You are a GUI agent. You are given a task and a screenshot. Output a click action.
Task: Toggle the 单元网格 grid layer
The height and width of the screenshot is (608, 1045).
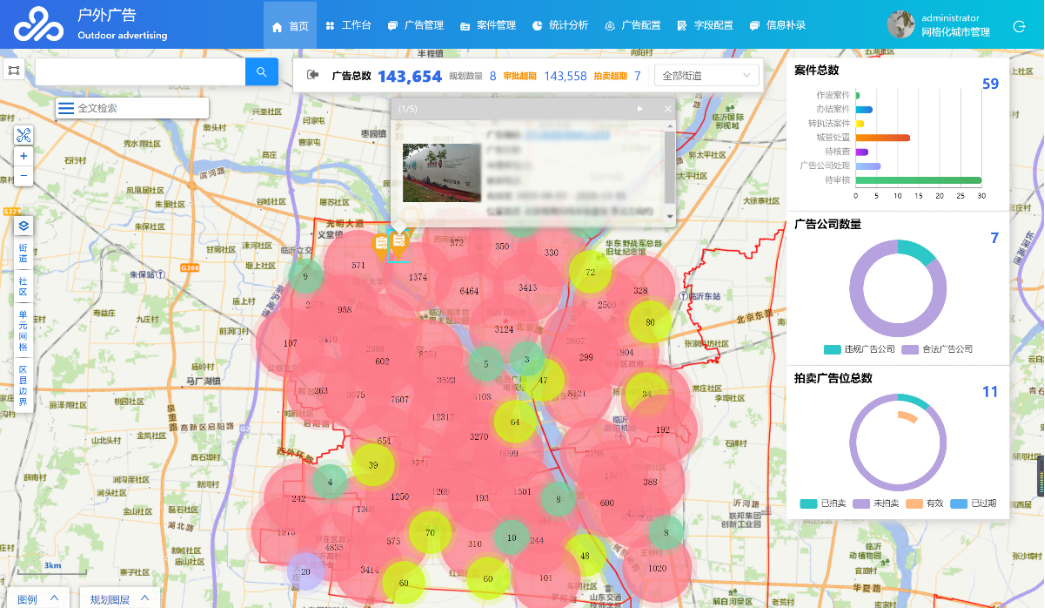pos(24,326)
